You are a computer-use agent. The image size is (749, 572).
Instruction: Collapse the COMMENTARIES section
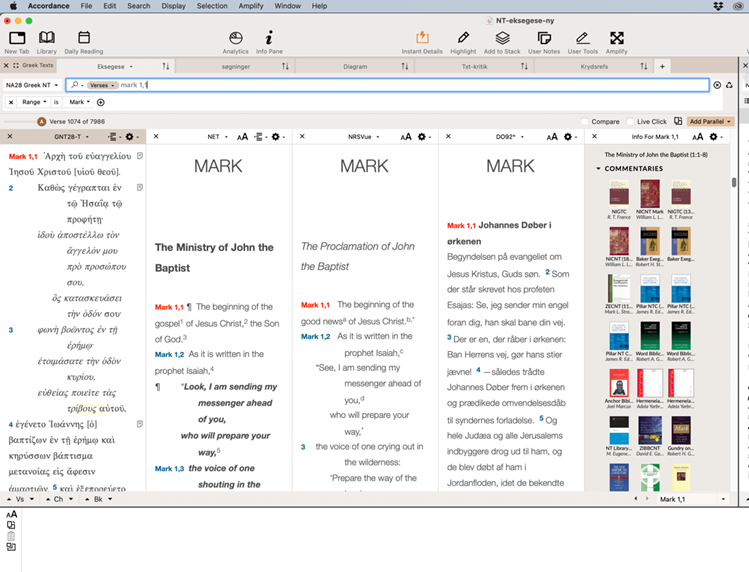point(599,169)
